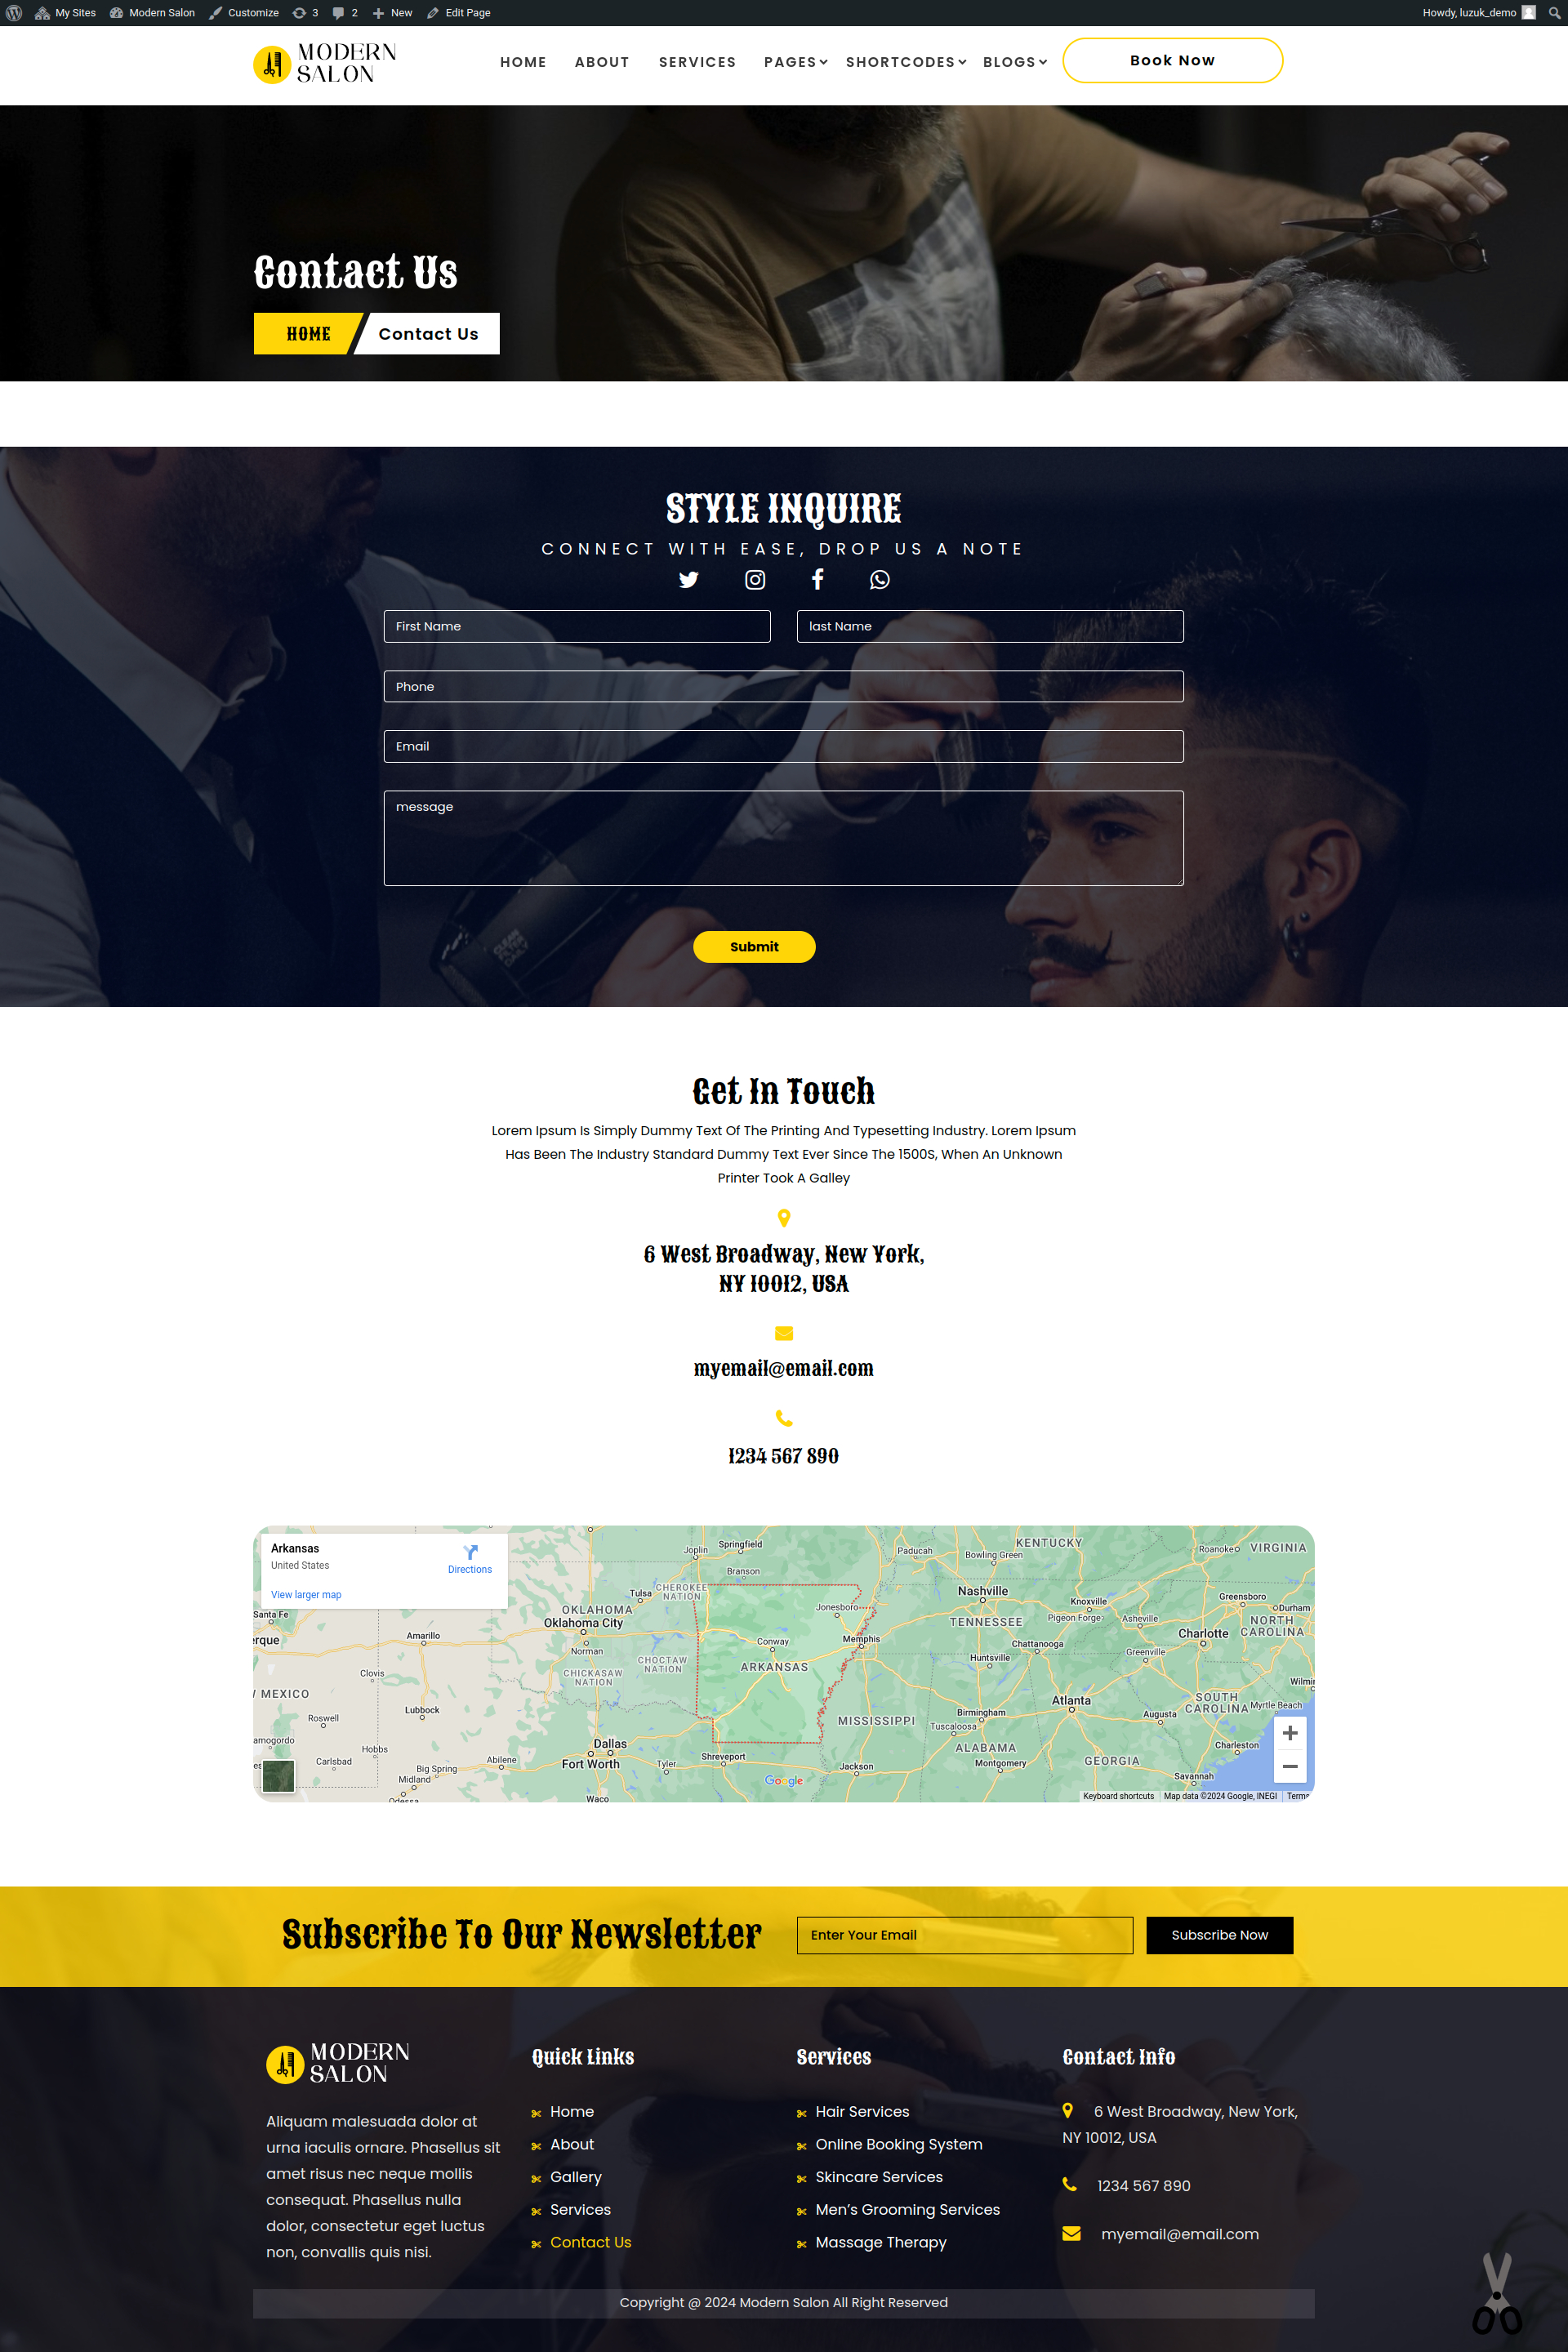Screen dimensions: 1568x2352
Task: Click the WhatsApp social media icon
Action: [875, 581]
